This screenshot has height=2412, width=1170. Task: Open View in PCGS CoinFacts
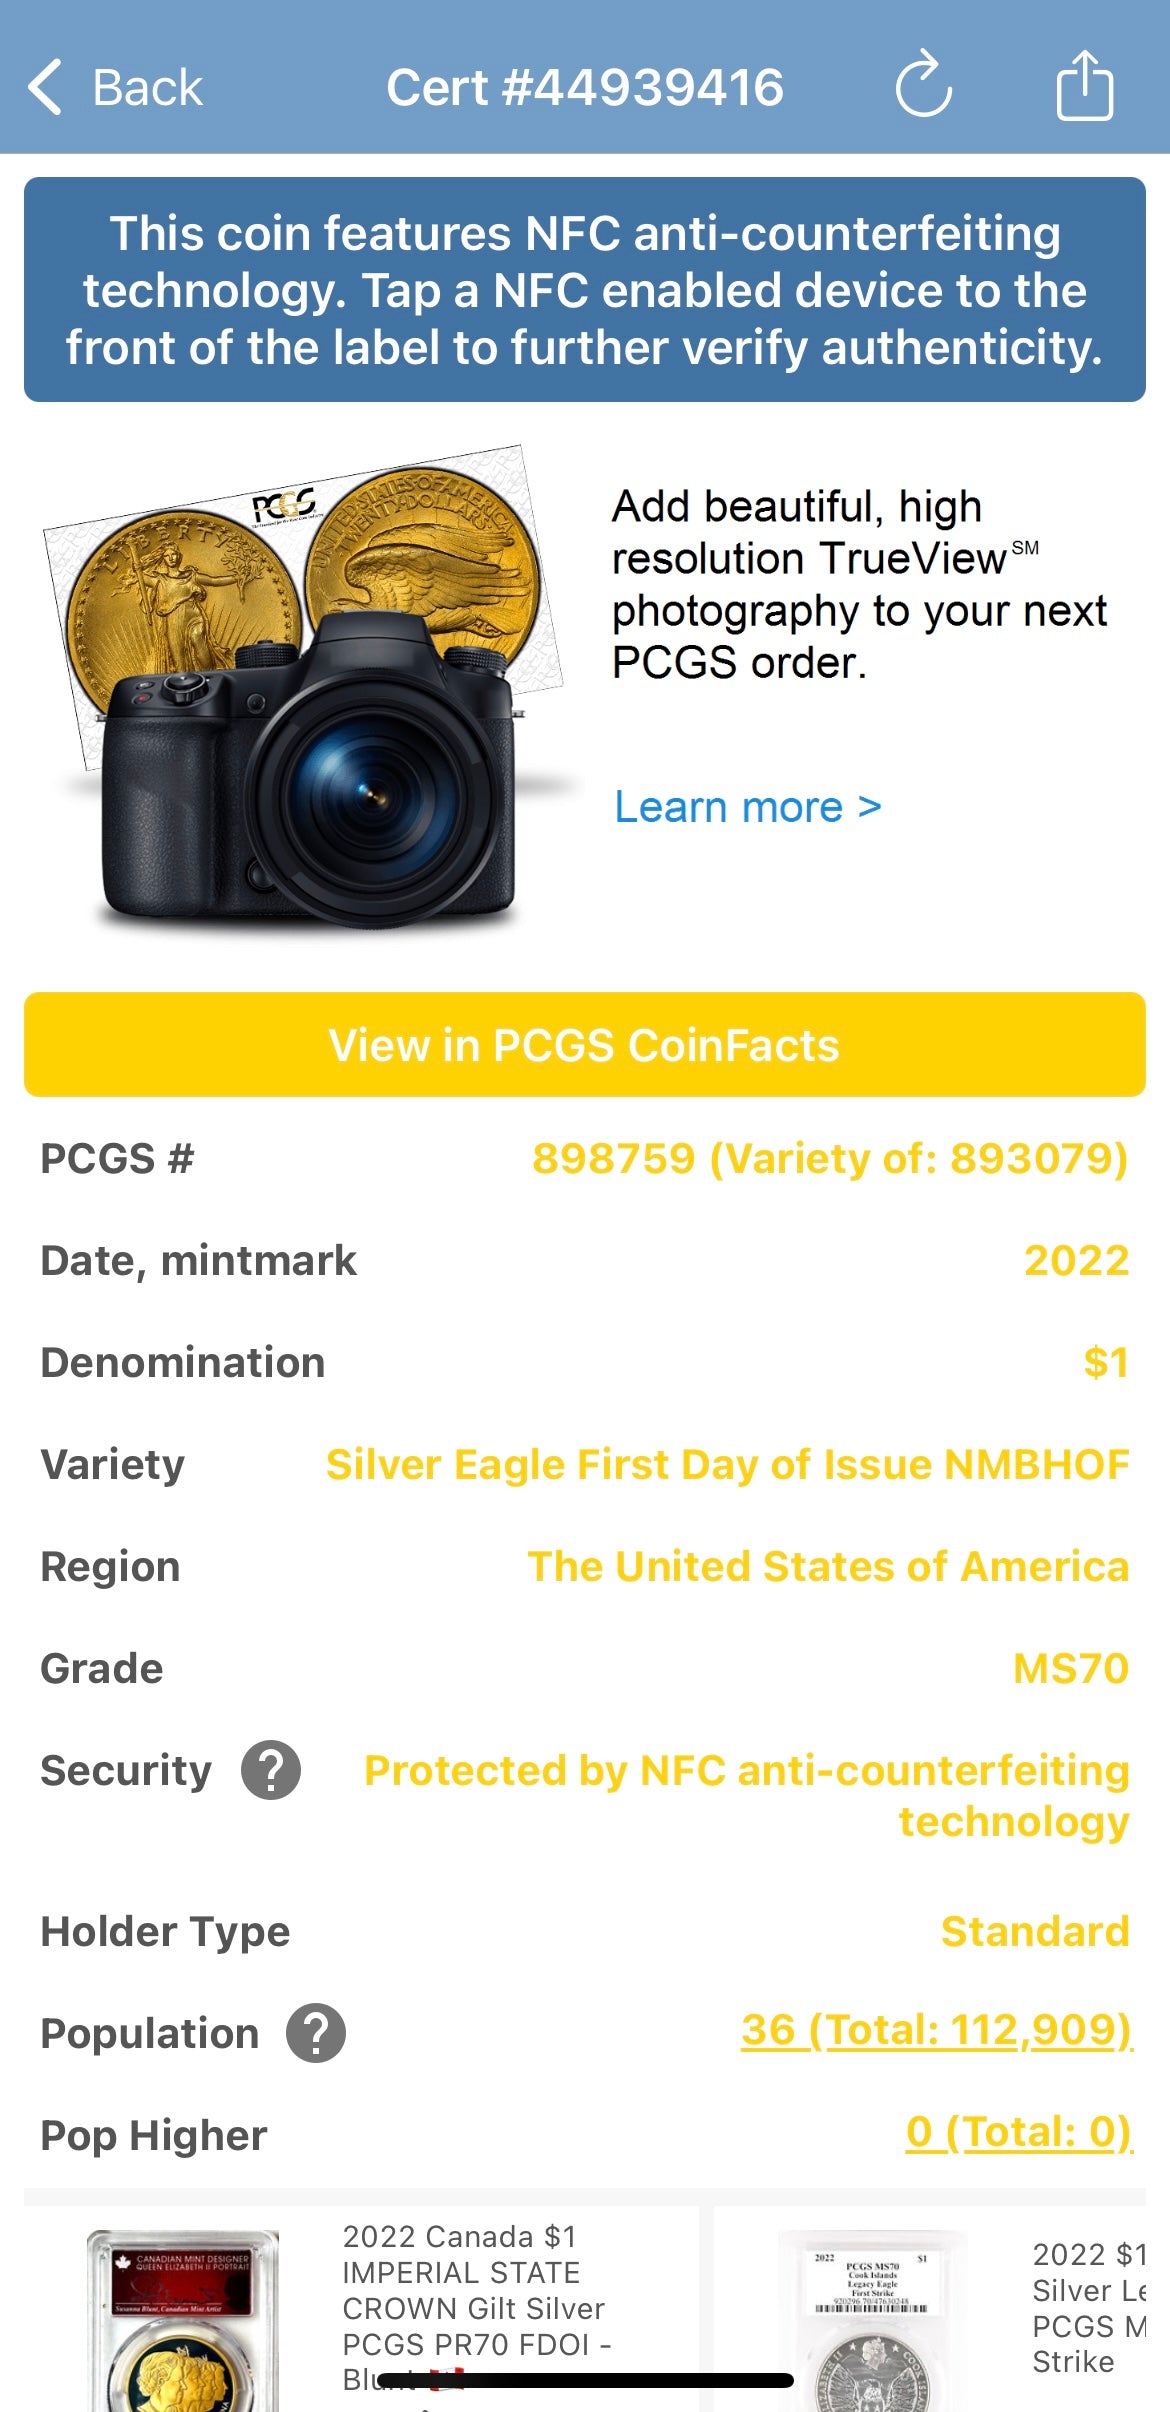coord(584,1045)
